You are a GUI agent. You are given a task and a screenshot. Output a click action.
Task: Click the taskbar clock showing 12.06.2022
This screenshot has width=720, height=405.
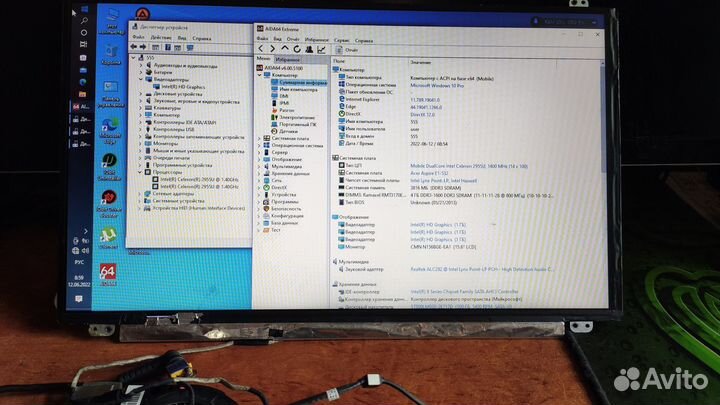click(x=79, y=281)
